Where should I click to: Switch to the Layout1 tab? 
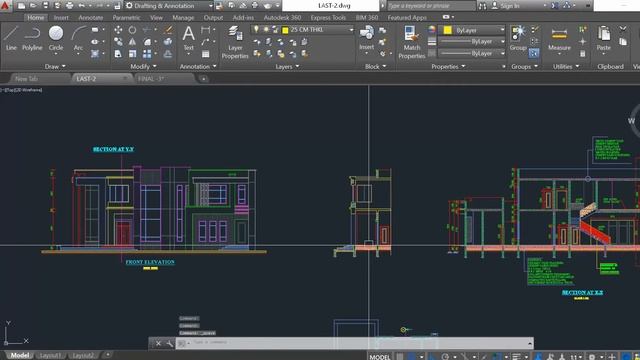[x=50, y=356]
